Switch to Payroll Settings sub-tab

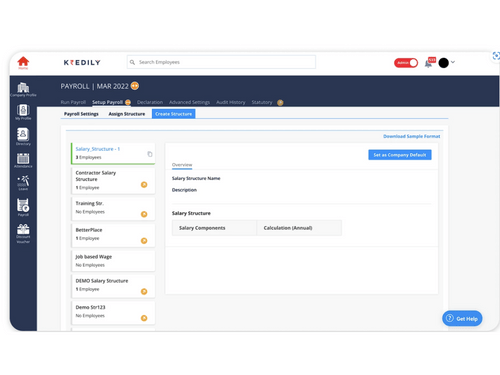81,114
